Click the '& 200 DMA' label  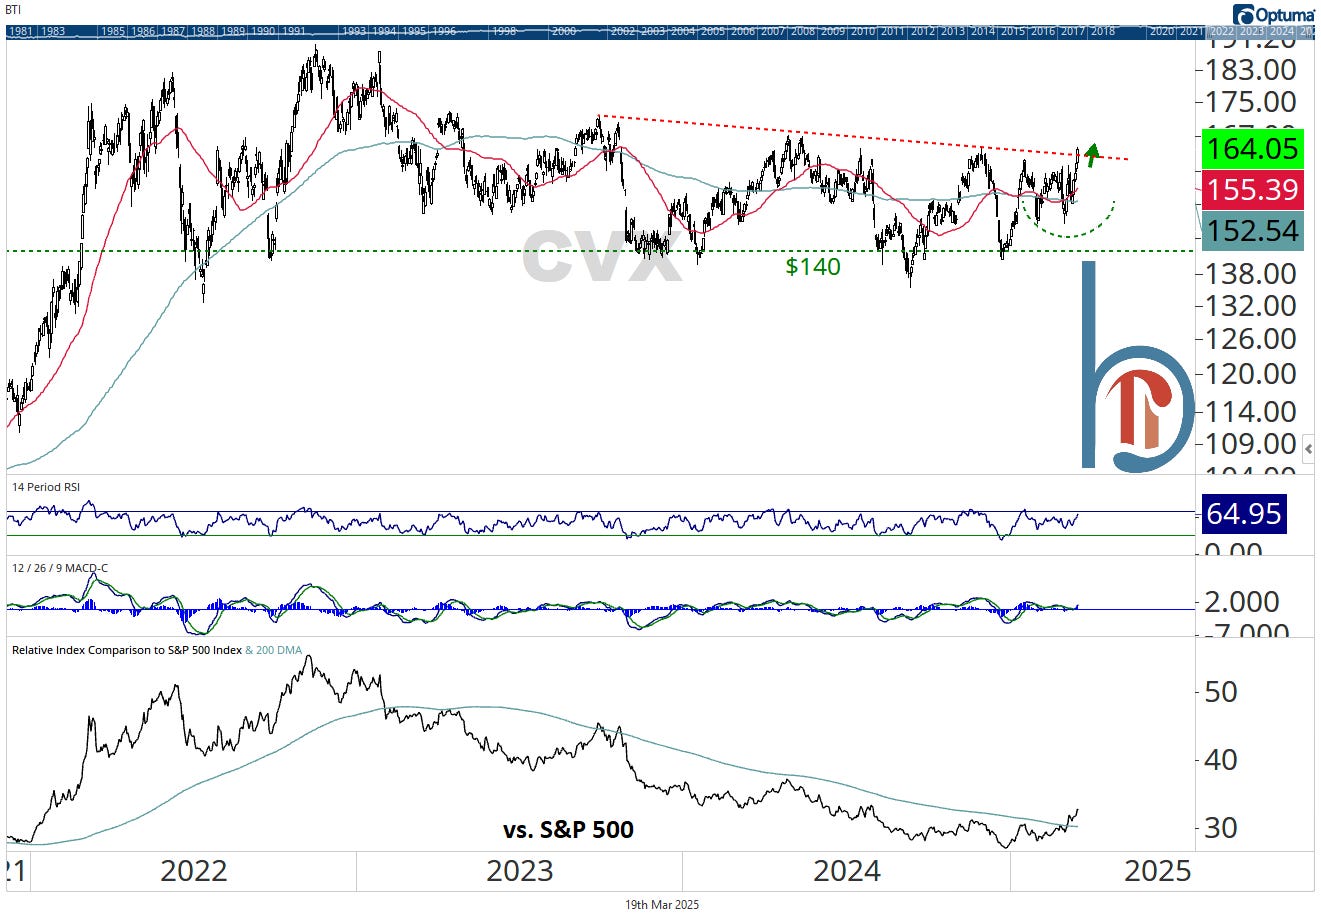[274, 650]
